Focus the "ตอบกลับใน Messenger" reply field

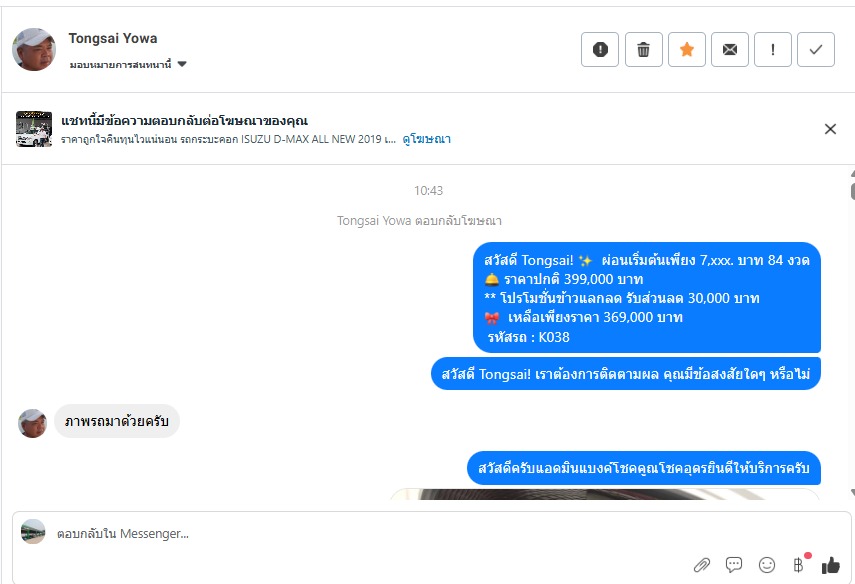click(431, 534)
